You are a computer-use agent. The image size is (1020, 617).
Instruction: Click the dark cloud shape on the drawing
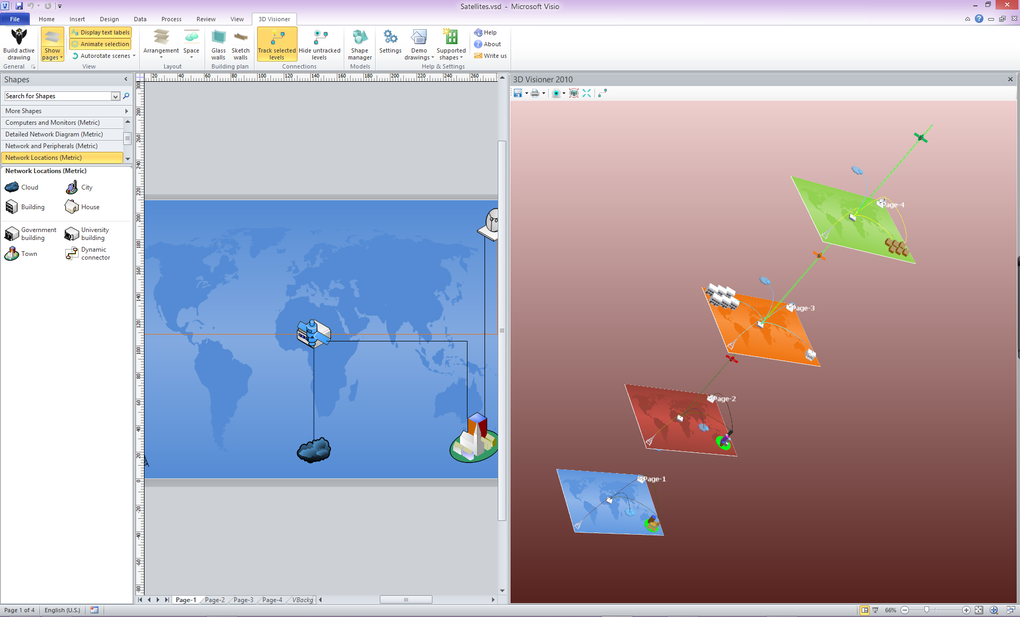[314, 450]
